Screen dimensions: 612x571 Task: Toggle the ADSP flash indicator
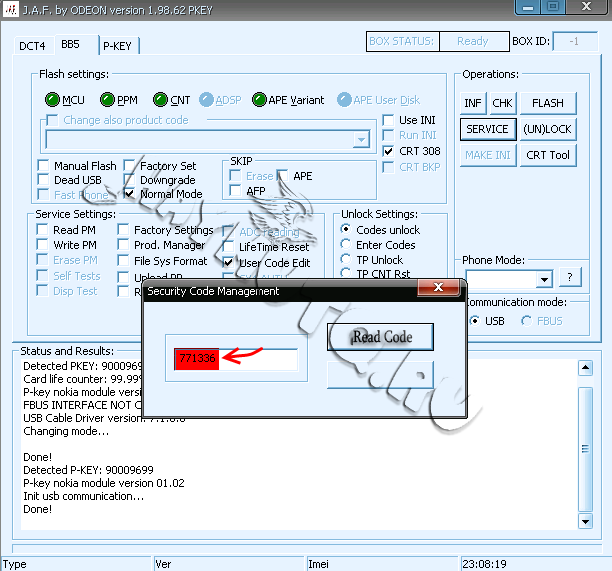(x=206, y=100)
